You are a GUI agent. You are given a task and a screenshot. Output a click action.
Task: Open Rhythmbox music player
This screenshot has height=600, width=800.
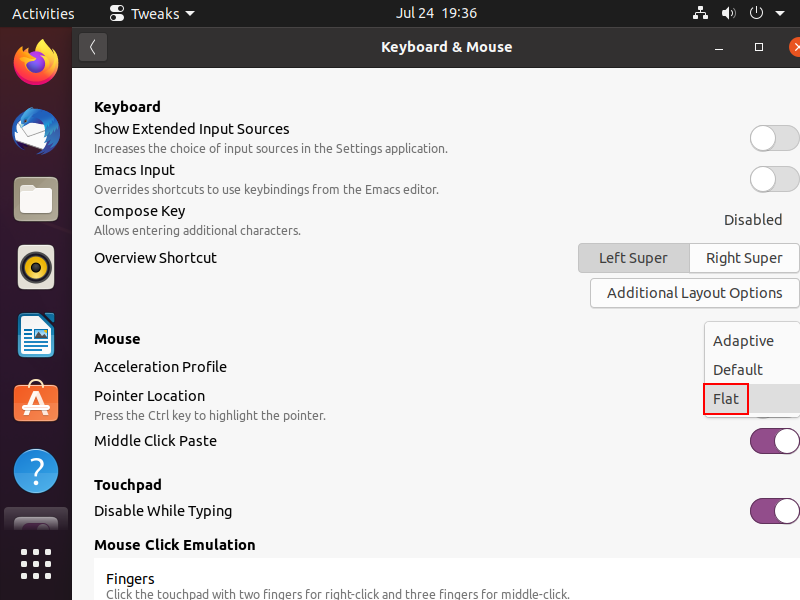[36, 267]
